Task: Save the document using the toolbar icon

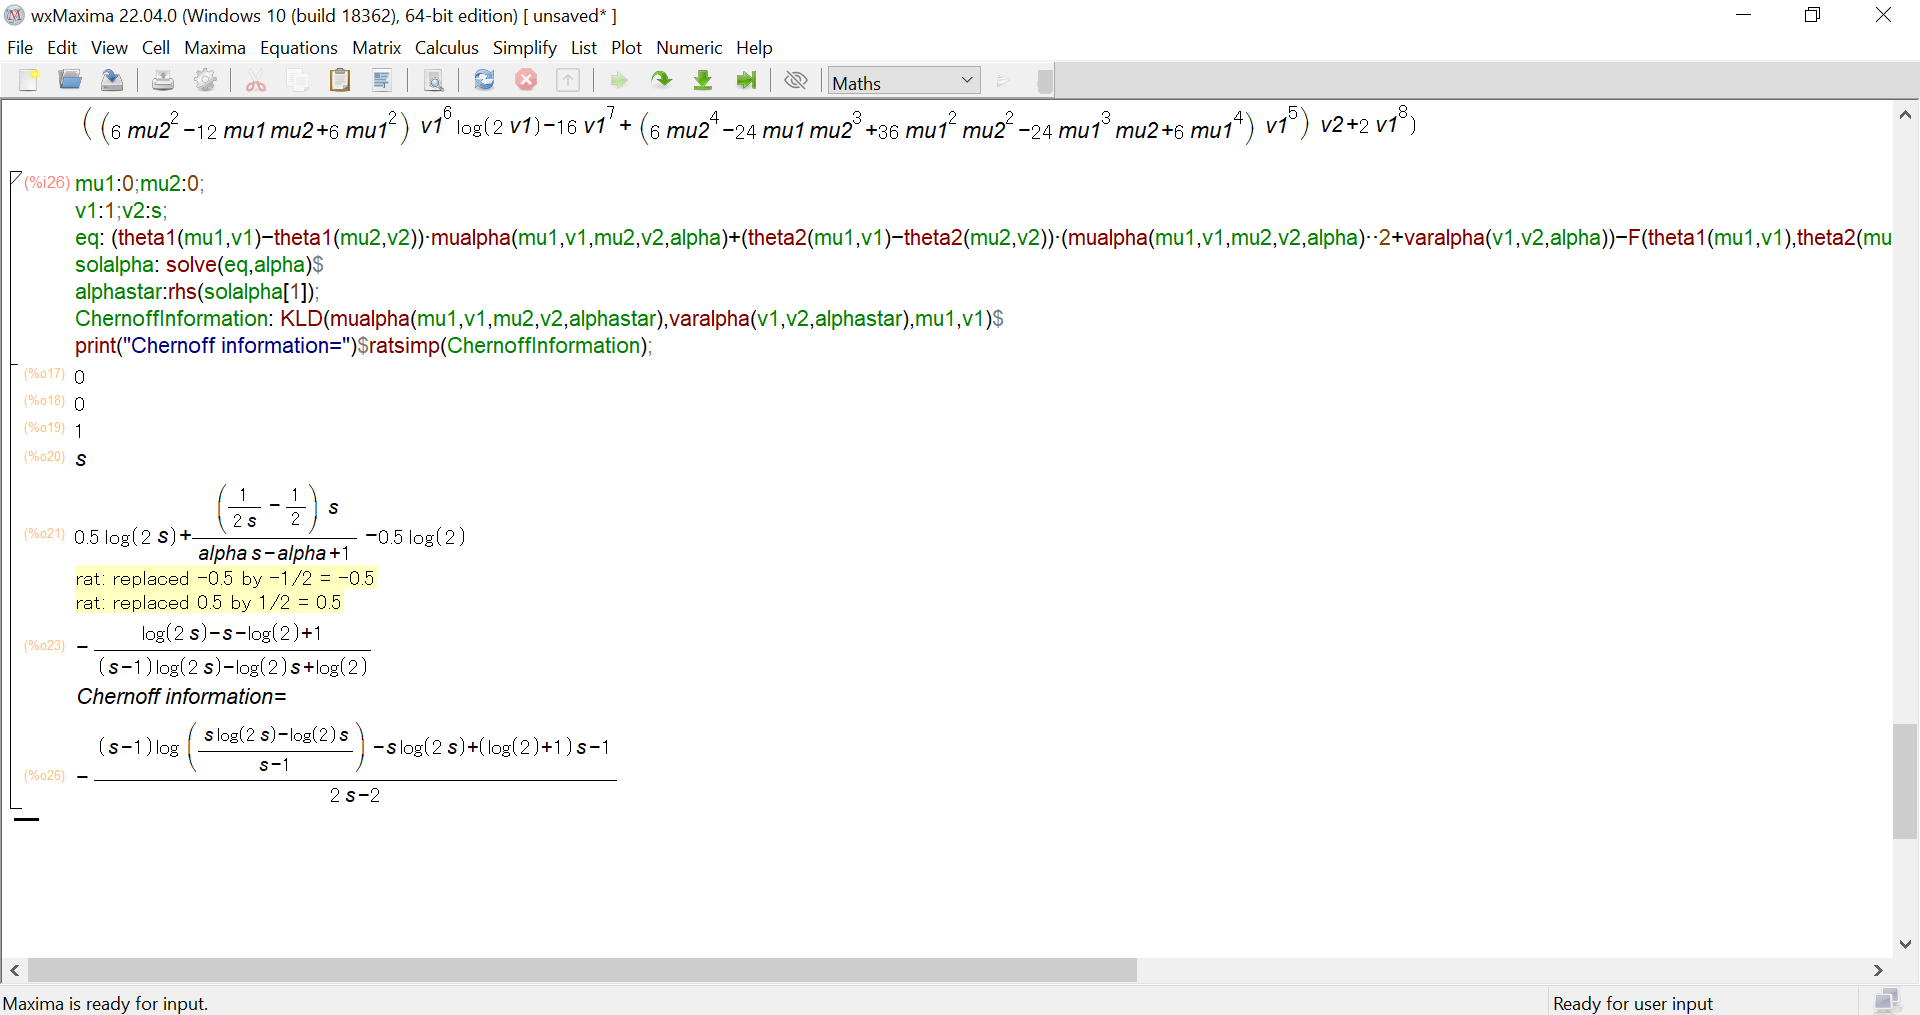Action: point(112,81)
